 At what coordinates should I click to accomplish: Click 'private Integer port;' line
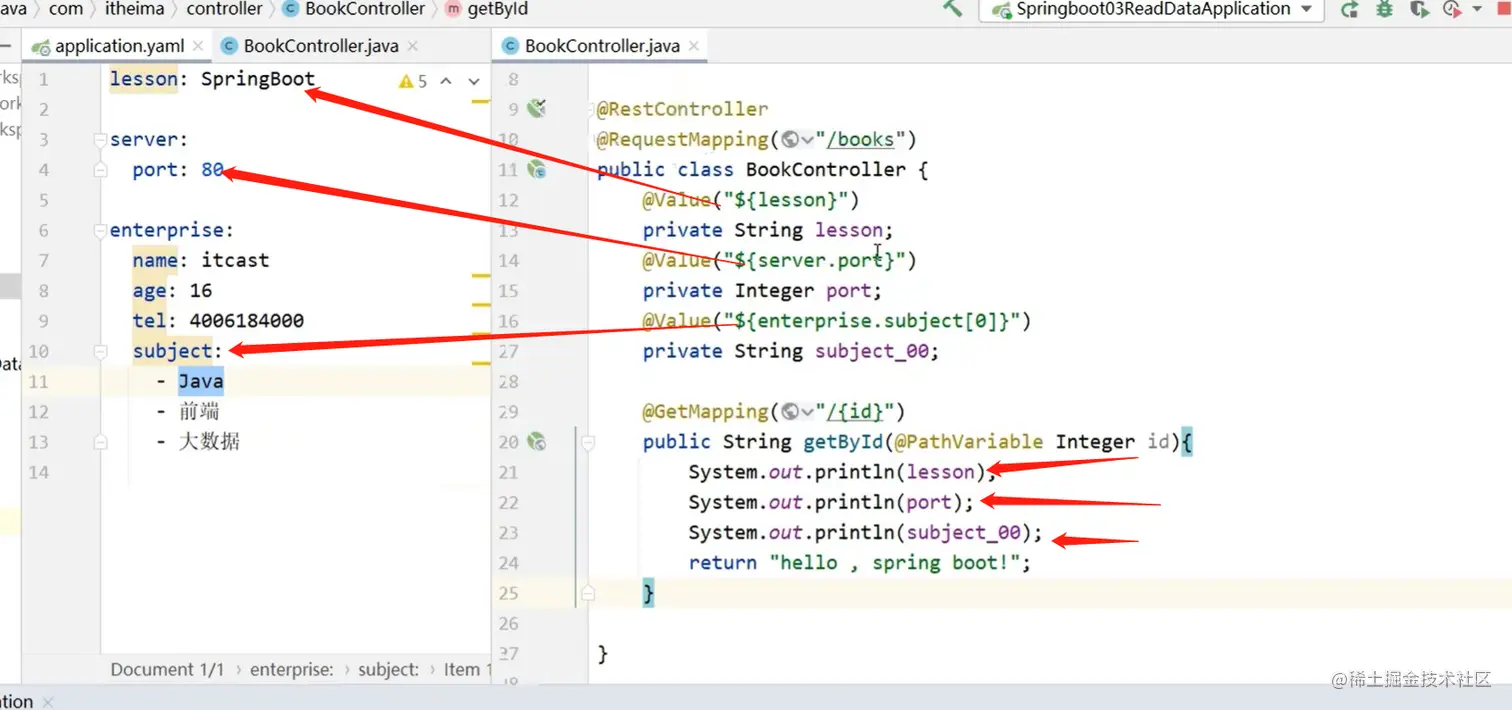[x=763, y=291]
